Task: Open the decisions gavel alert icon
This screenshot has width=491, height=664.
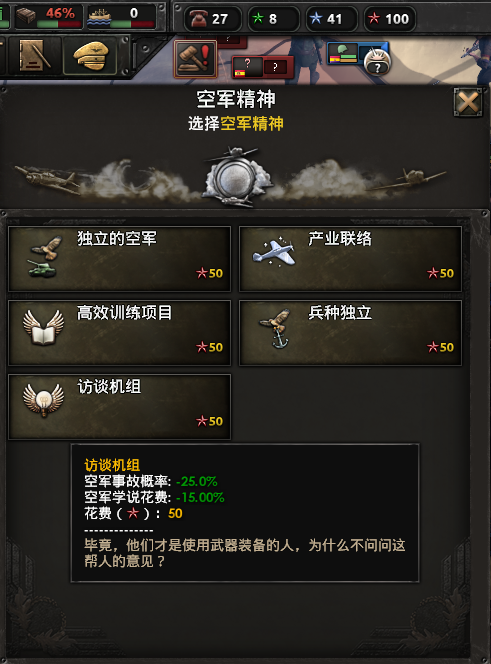Action: [195, 59]
